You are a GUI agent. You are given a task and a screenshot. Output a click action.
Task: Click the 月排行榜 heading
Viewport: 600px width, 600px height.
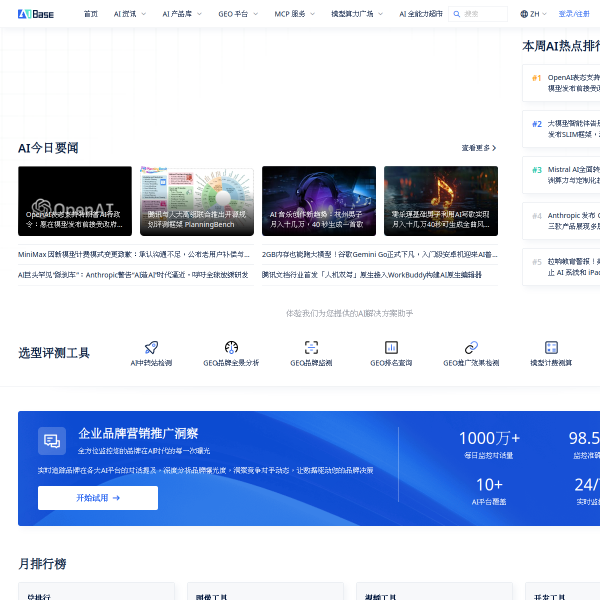point(42,564)
